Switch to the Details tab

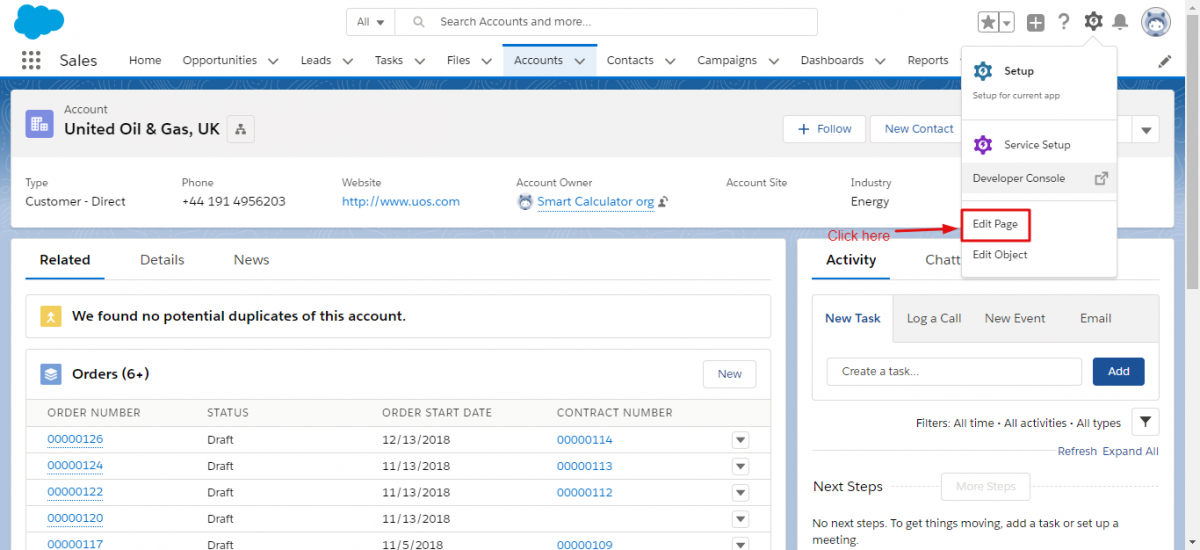162,259
